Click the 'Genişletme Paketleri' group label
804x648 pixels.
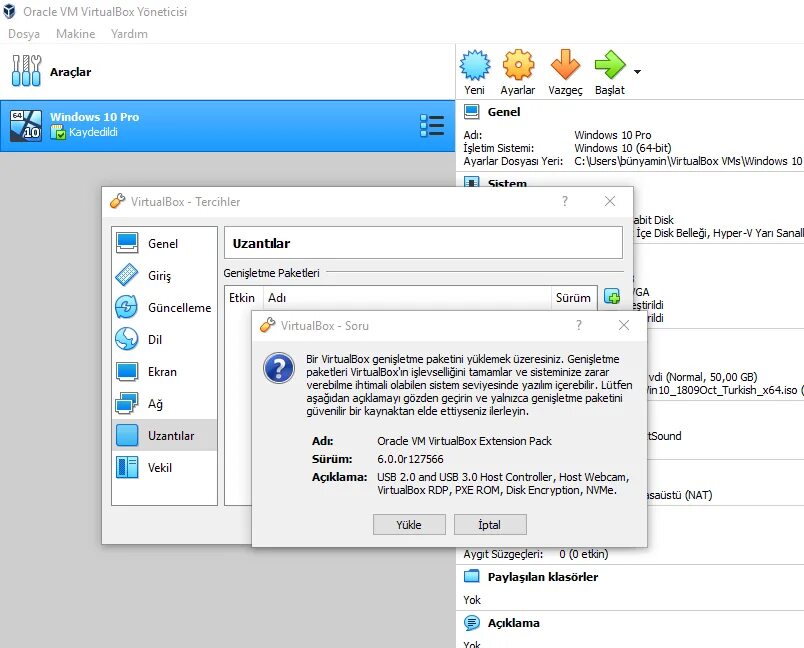click(x=271, y=273)
